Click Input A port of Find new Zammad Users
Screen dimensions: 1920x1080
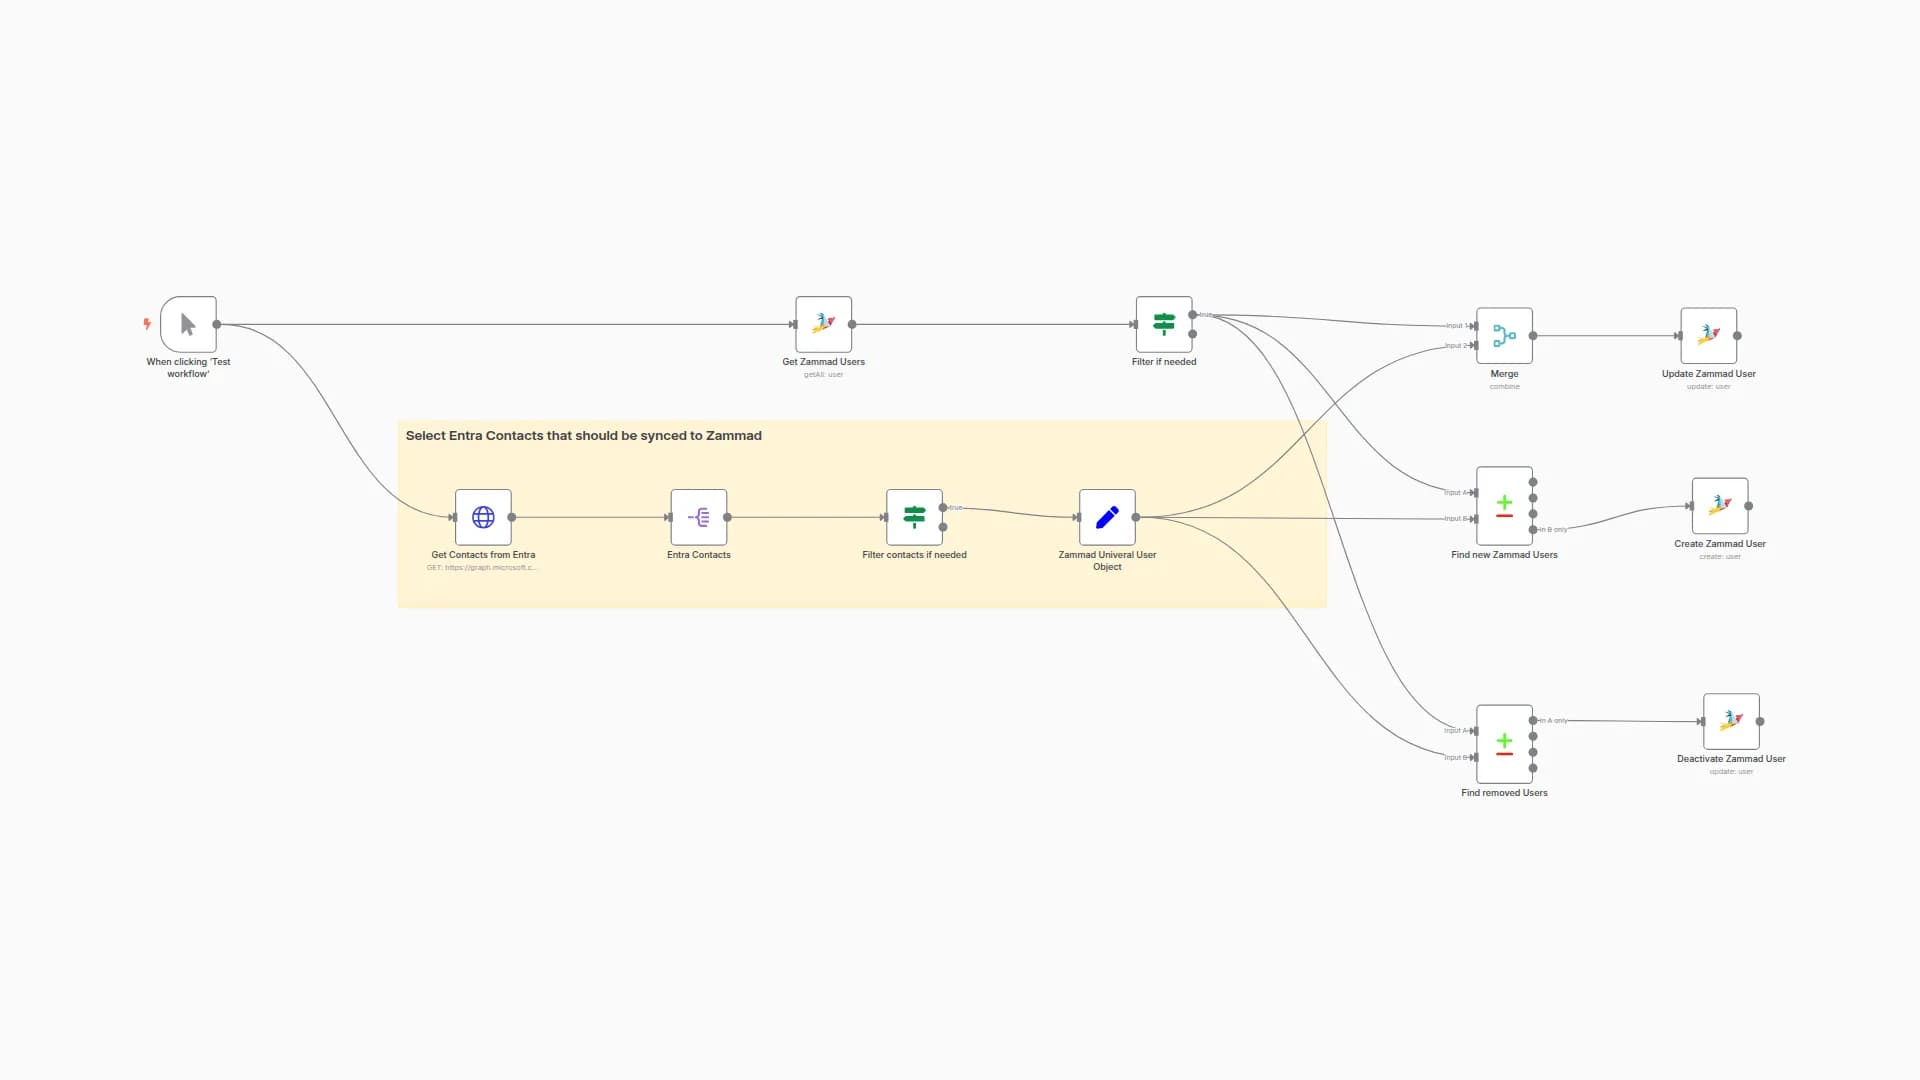1474,493
